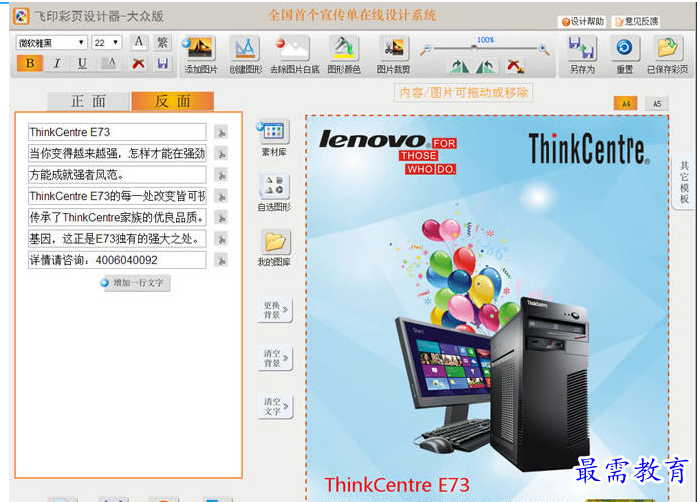Click the zoom out magnifier icon

(425, 50)
